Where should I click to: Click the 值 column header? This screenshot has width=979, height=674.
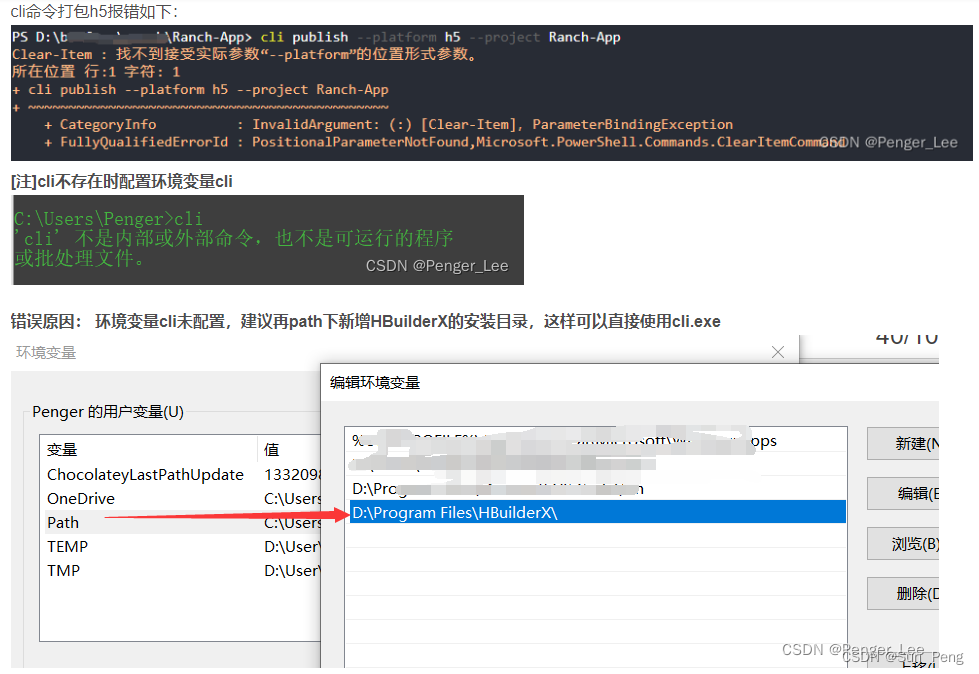(x=289, y=449)
